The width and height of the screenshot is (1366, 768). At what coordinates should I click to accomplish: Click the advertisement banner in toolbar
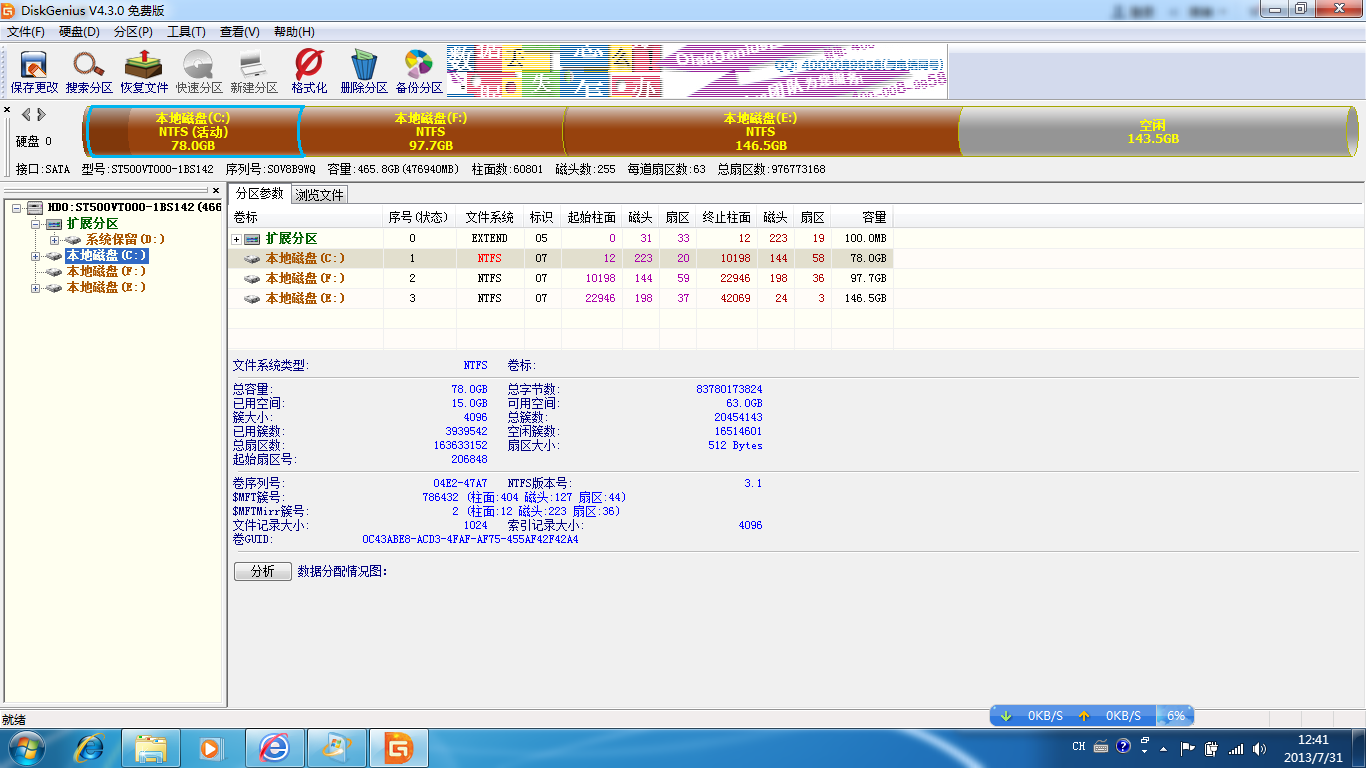coord(696,71)
